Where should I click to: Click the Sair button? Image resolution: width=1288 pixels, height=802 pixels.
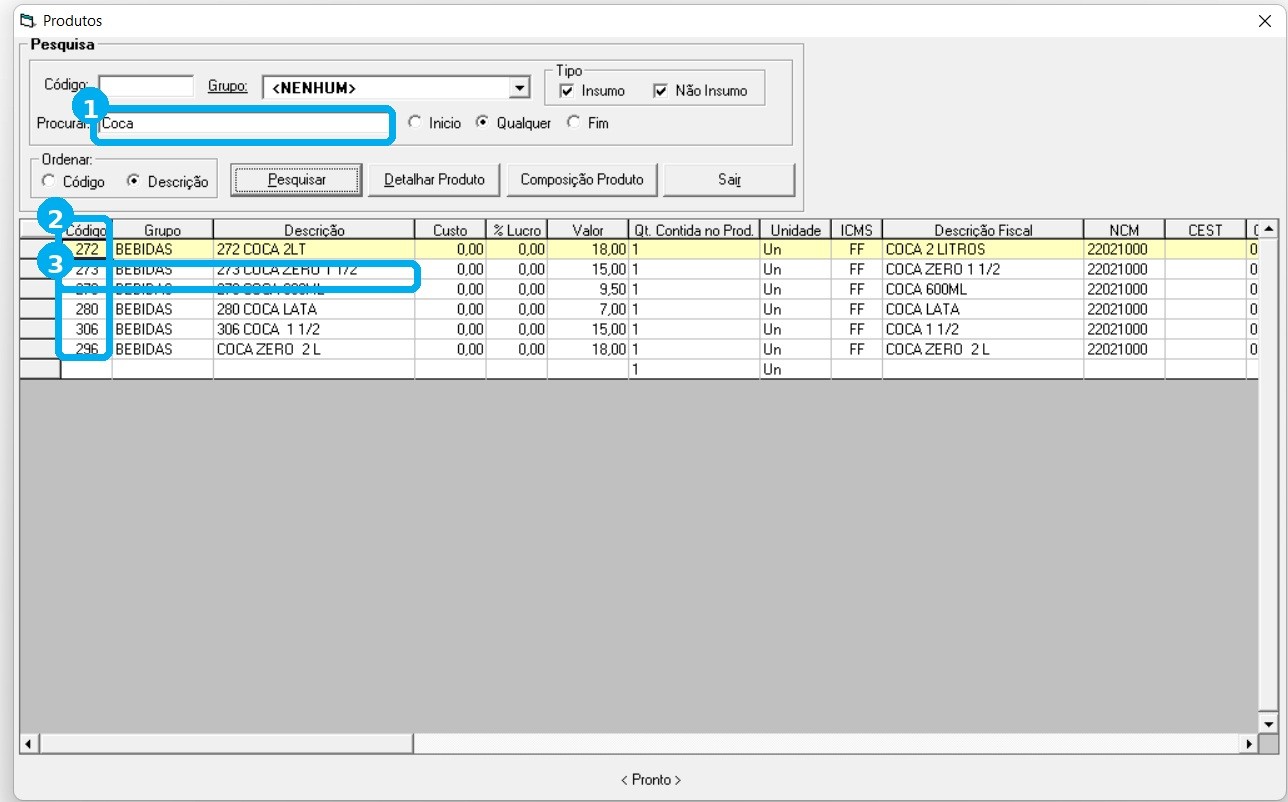click(x=729, y=180)
